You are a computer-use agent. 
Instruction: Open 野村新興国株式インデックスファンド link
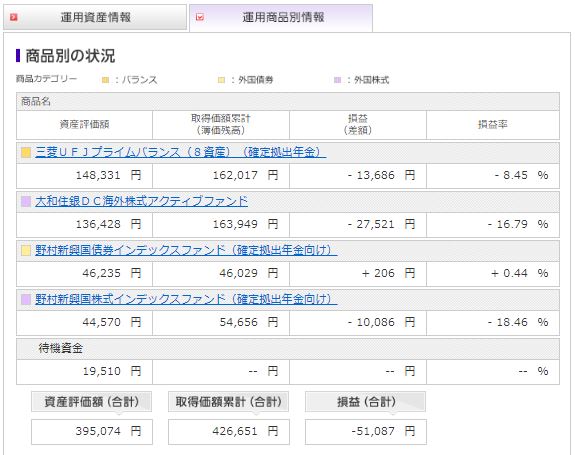(186, 299)
